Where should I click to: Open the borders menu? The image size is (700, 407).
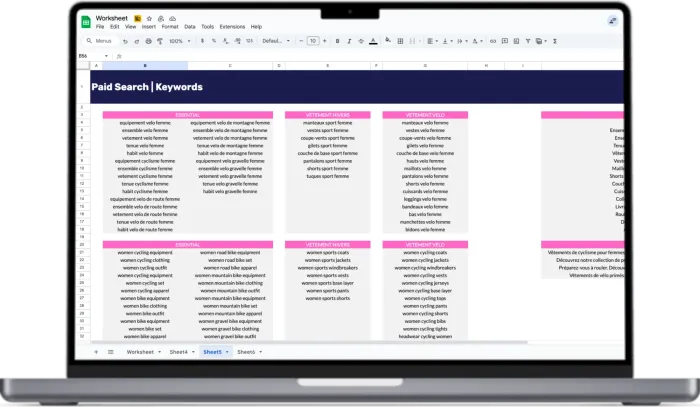(400, 41)
